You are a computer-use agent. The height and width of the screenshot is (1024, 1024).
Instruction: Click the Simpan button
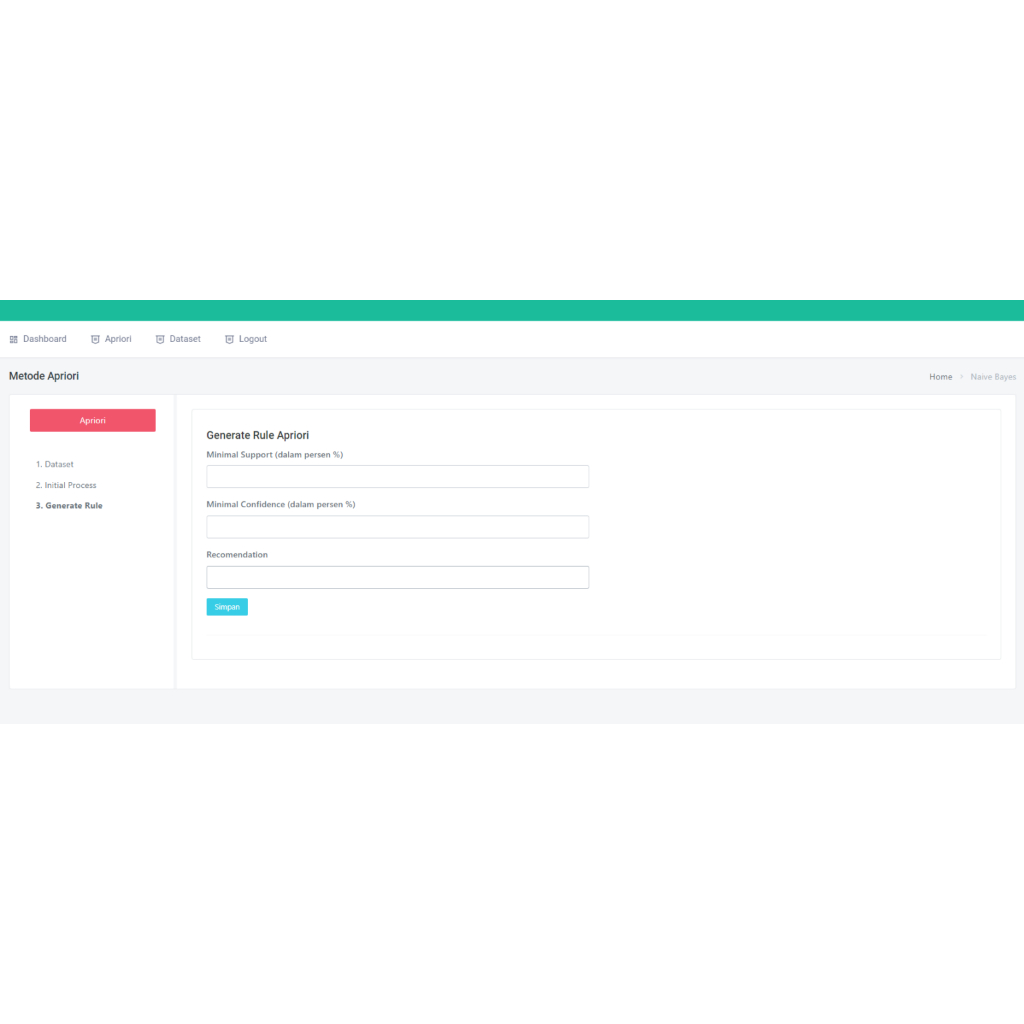click(x=227, y=607)
